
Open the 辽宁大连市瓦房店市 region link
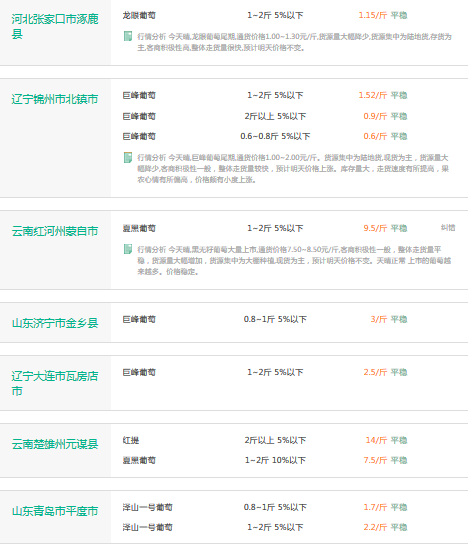coord(55,383)
